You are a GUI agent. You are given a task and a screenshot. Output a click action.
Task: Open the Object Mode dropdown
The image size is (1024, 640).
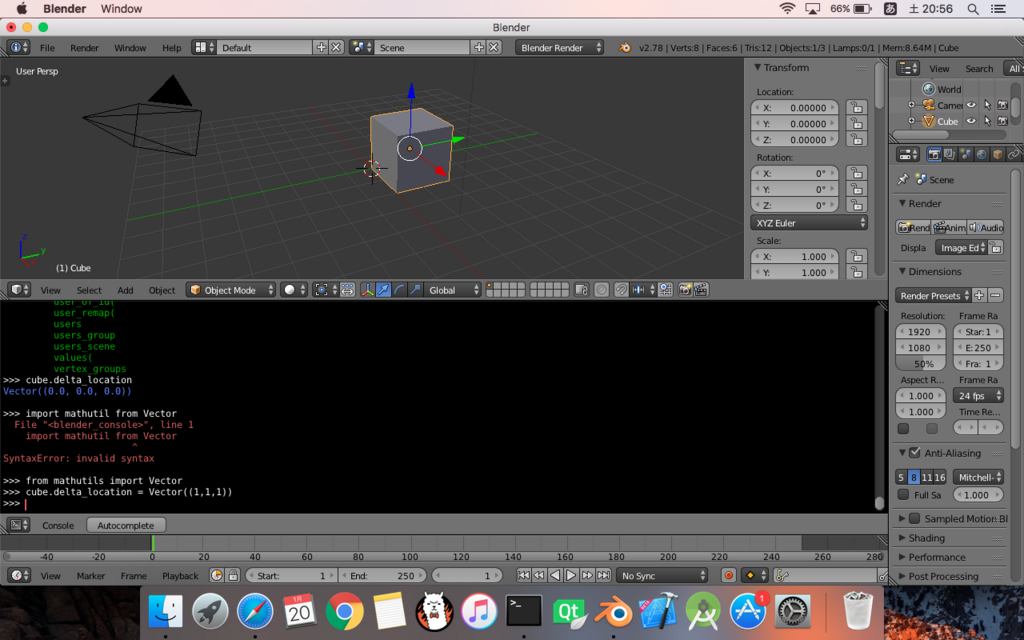click(231, 290)
